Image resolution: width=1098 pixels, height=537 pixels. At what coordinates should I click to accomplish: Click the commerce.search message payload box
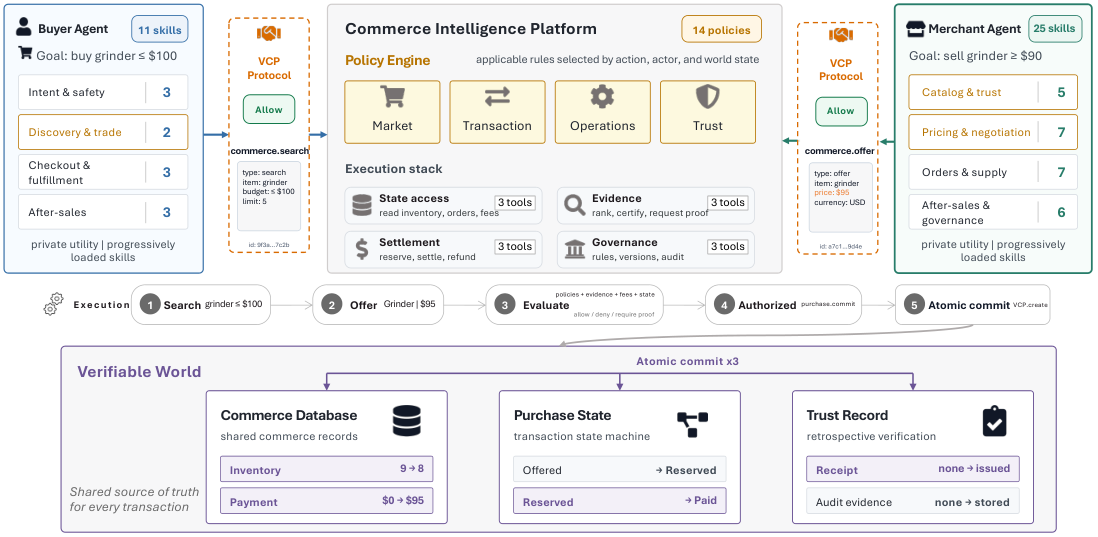(269, 196)
